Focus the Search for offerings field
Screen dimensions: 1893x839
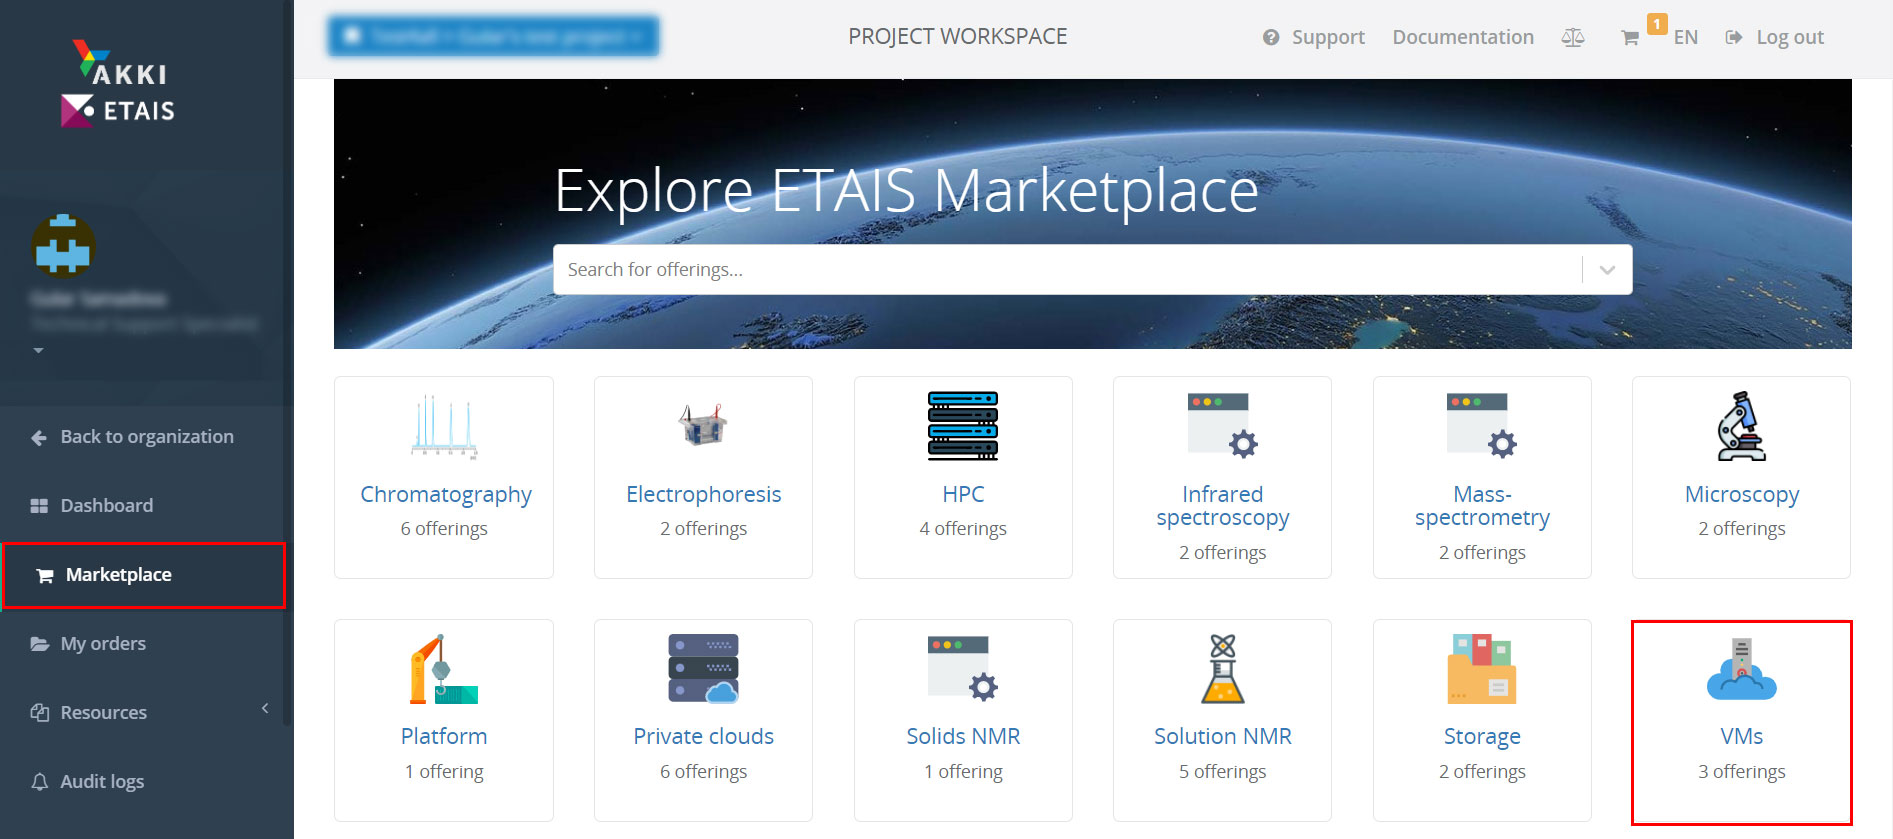tap(1070, 270)
